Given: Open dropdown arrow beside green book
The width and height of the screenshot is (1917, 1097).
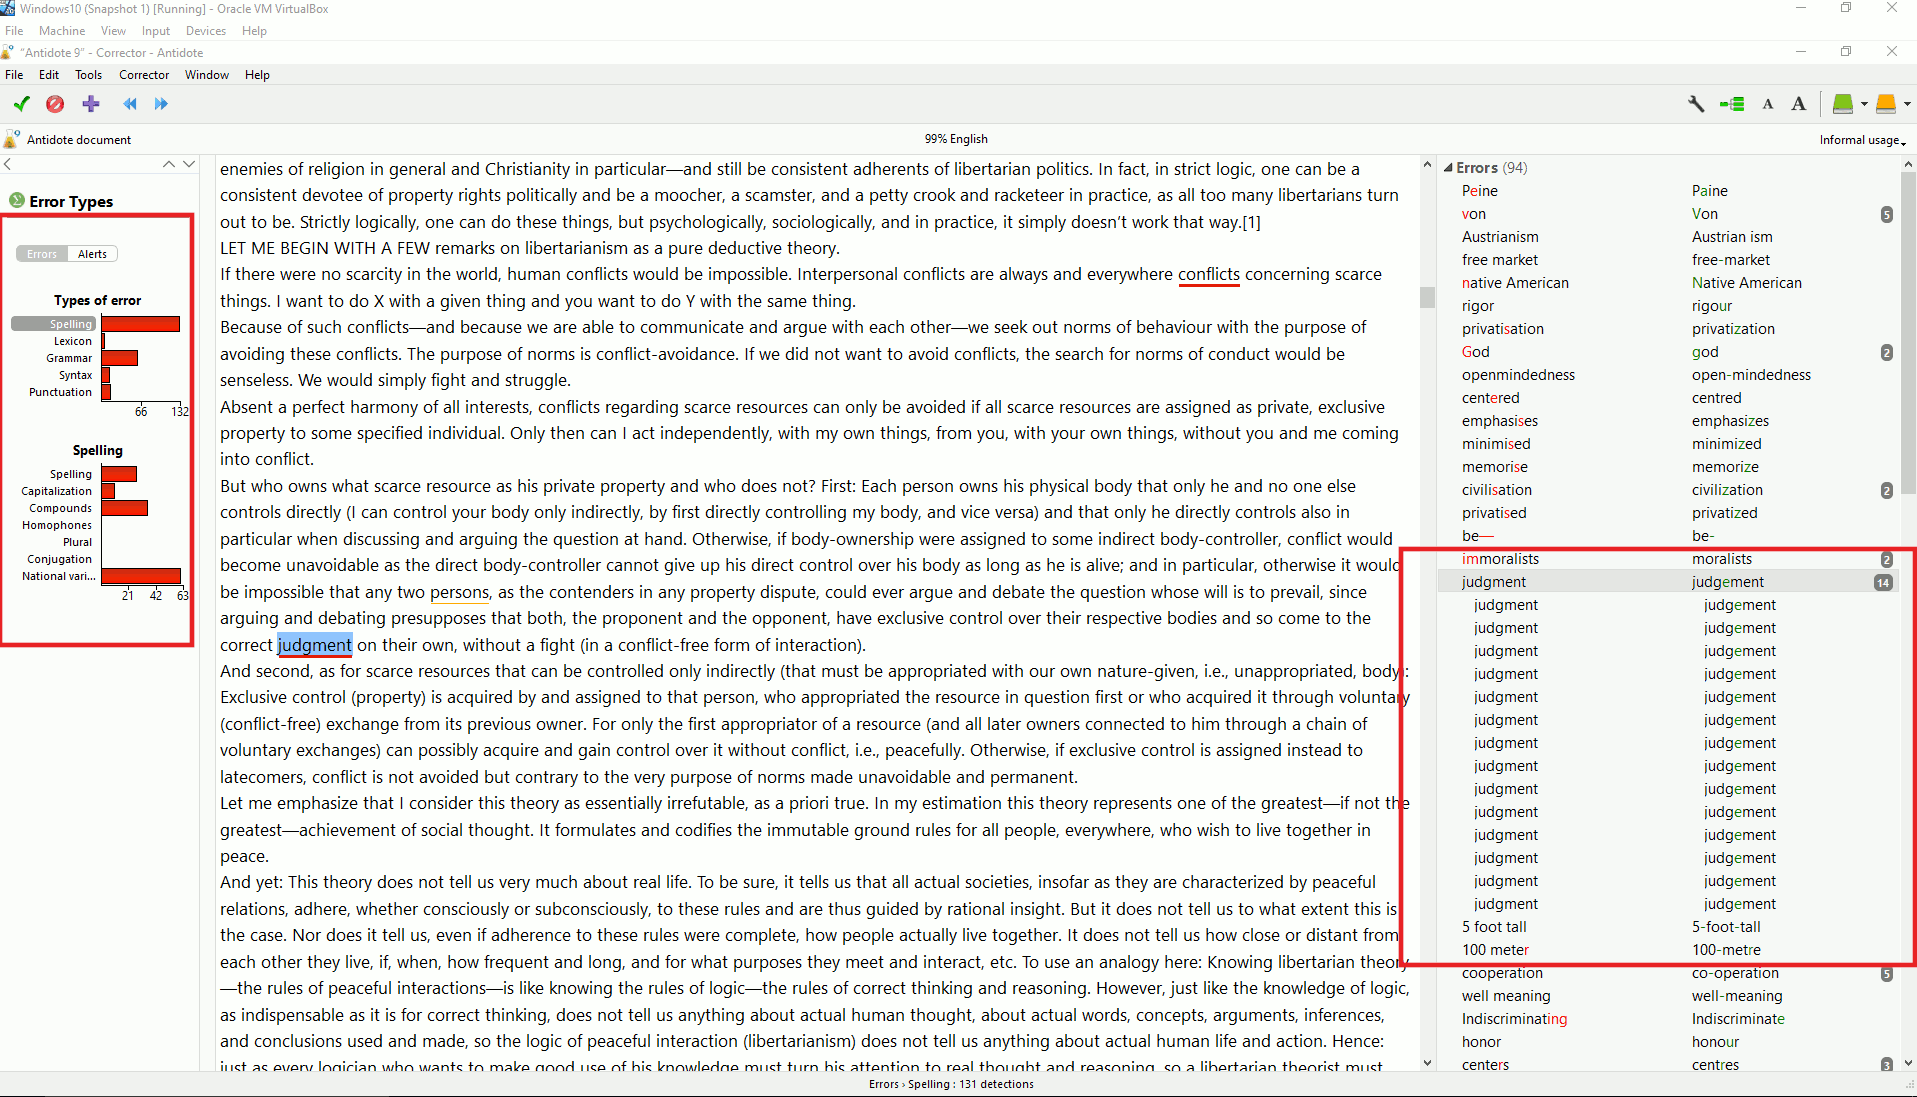Looking at the screenshot, I should pos(1864,104).
